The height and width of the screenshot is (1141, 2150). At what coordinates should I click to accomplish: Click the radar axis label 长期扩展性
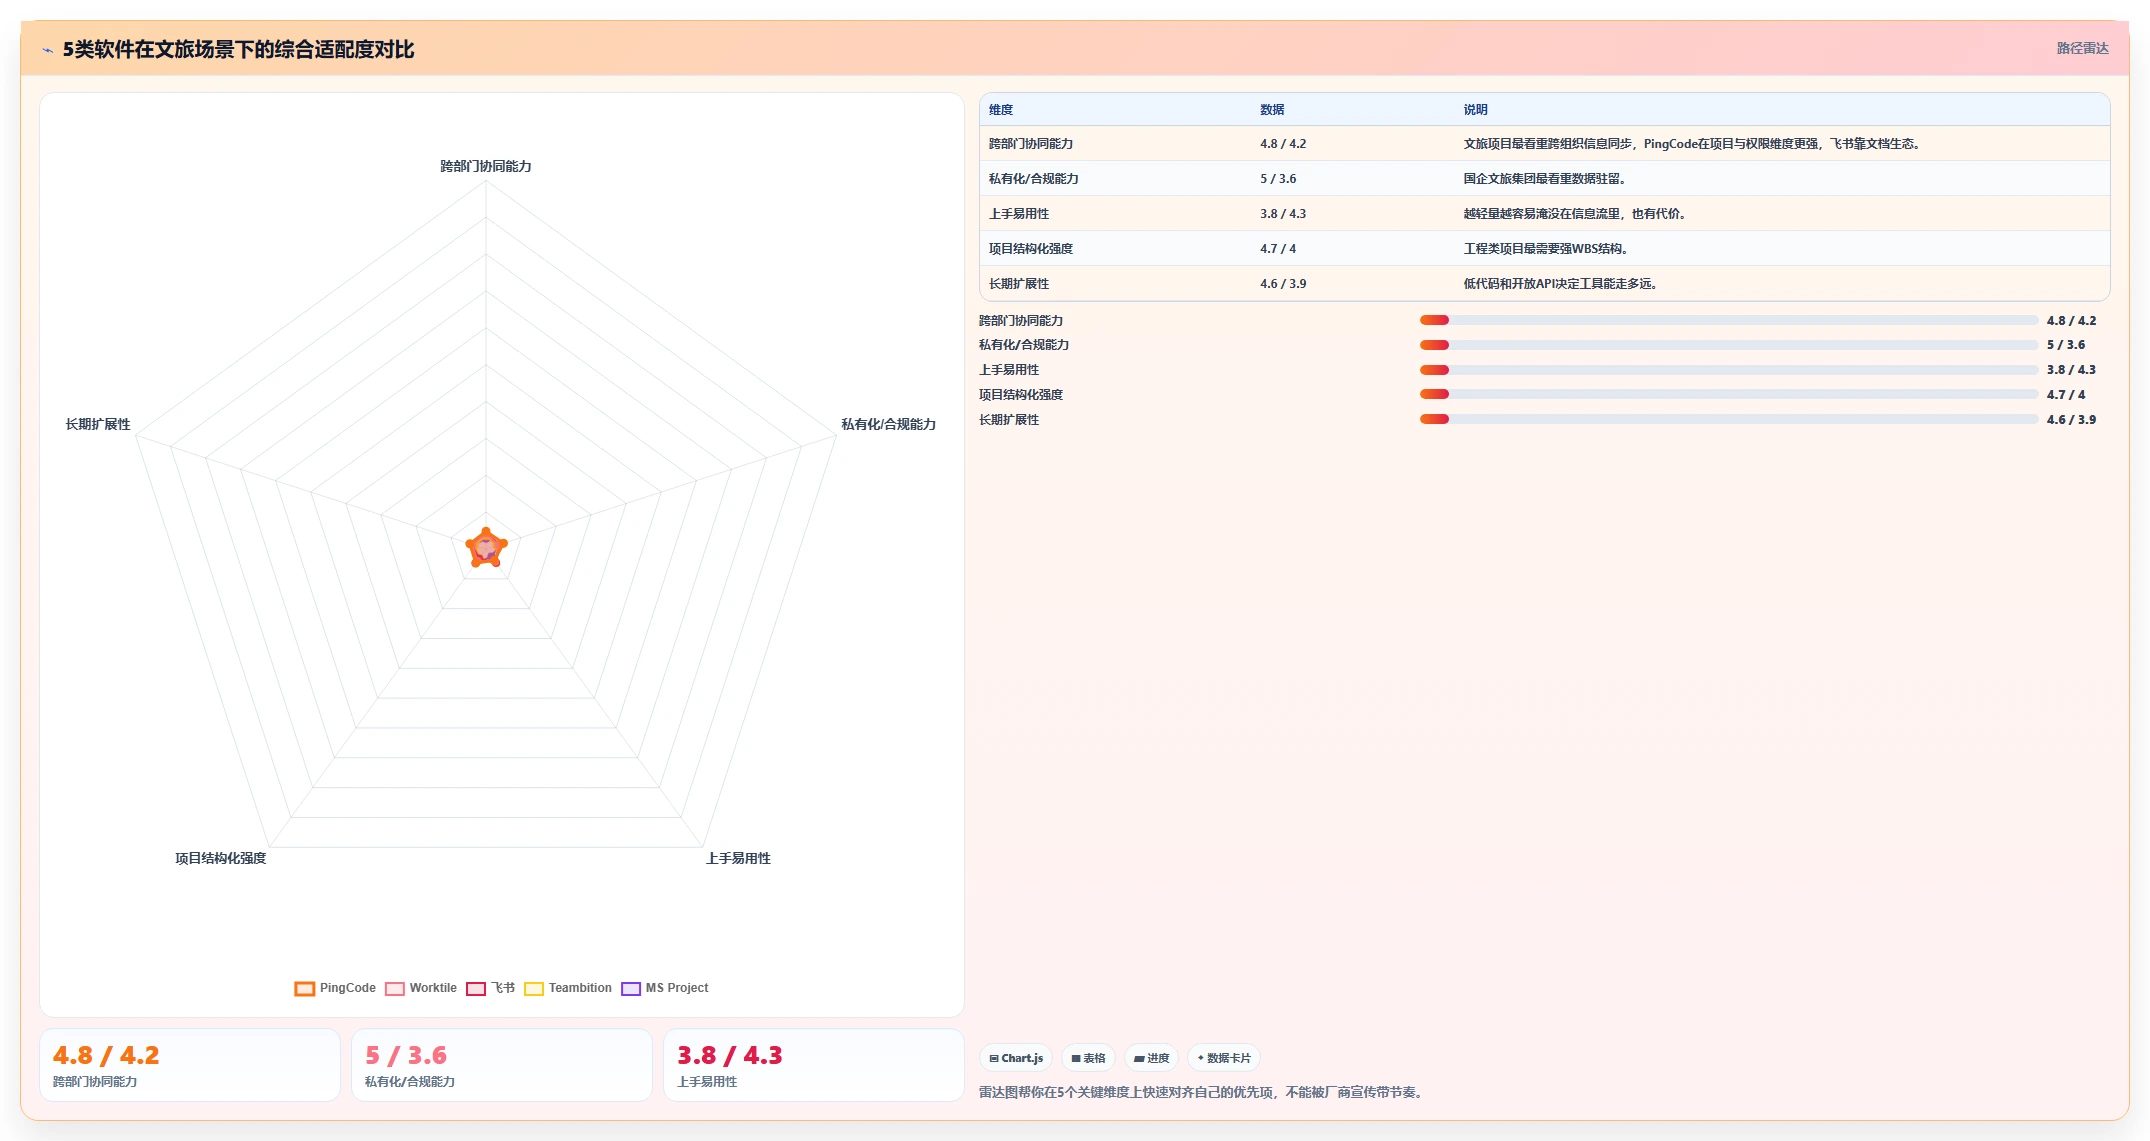click(x=98, y=424)
